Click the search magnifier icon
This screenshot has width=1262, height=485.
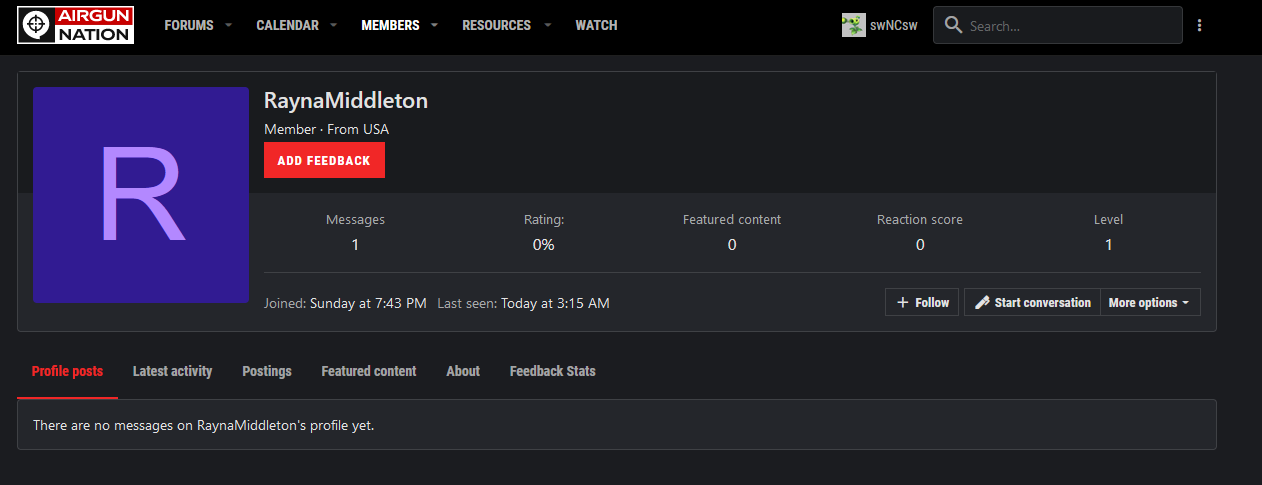(954, 26)
